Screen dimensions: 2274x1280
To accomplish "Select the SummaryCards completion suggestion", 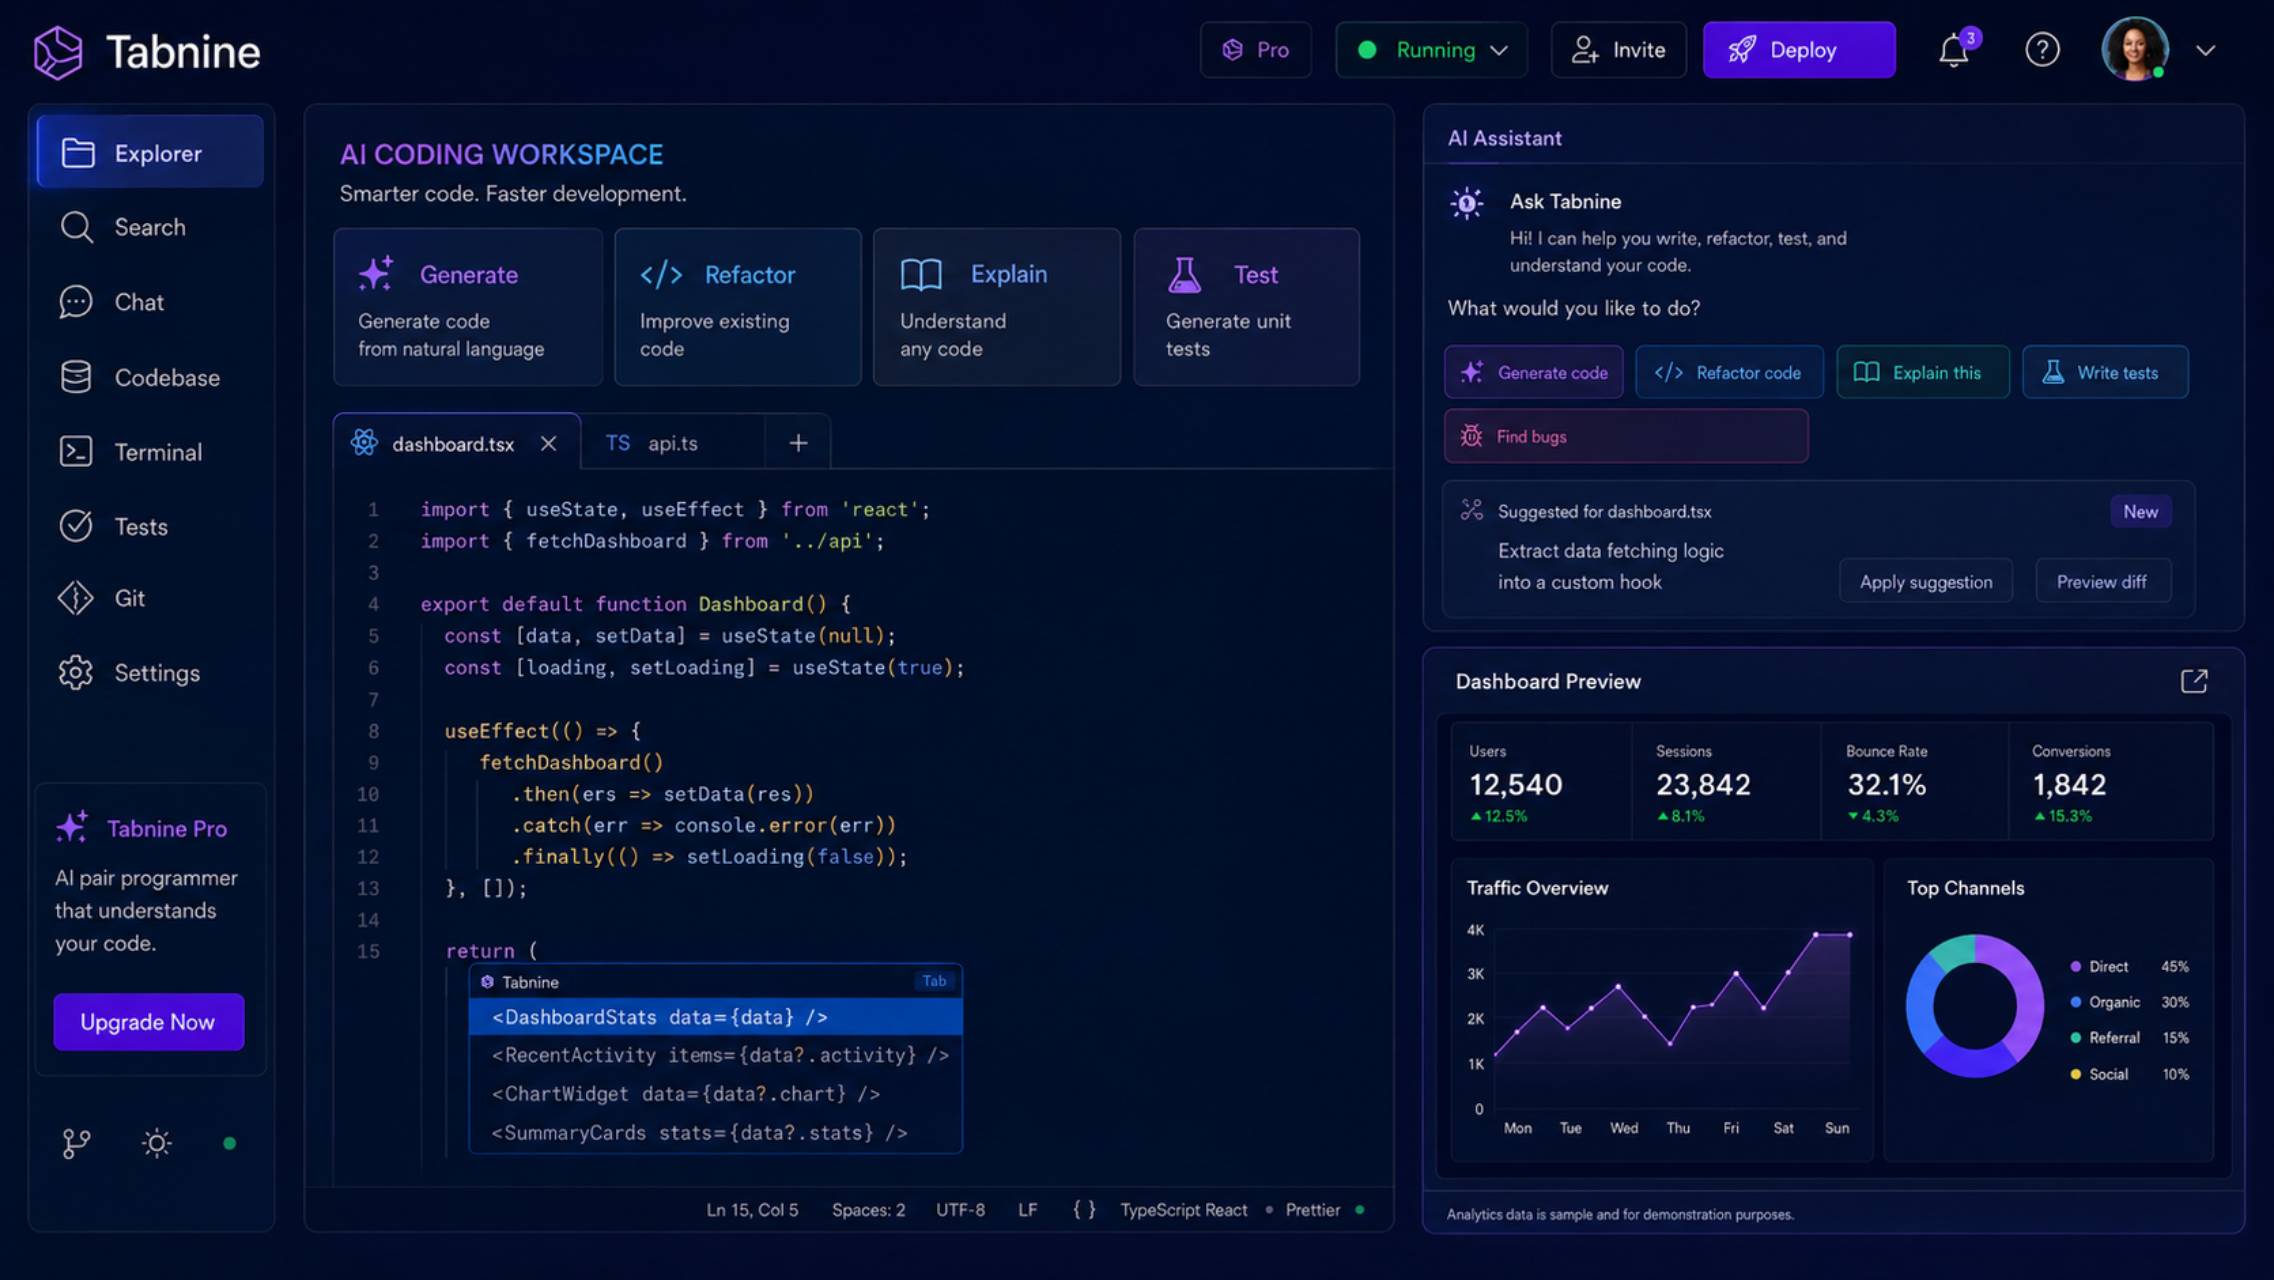I will (x=716, y=1133).
